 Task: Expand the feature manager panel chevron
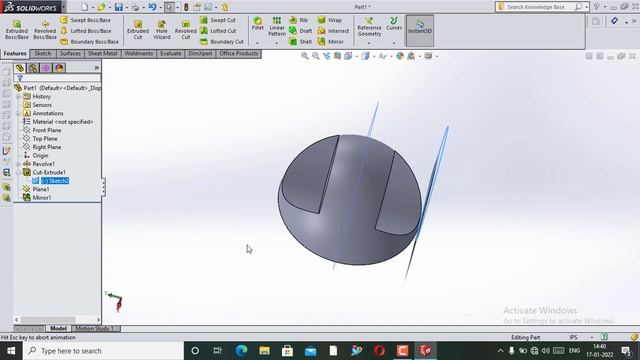point(97,68)
